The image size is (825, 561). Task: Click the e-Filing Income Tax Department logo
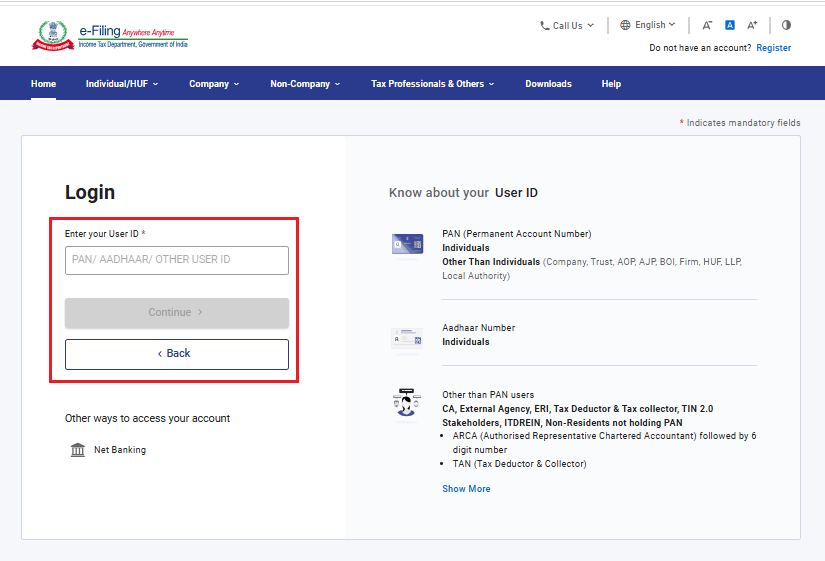109,36
